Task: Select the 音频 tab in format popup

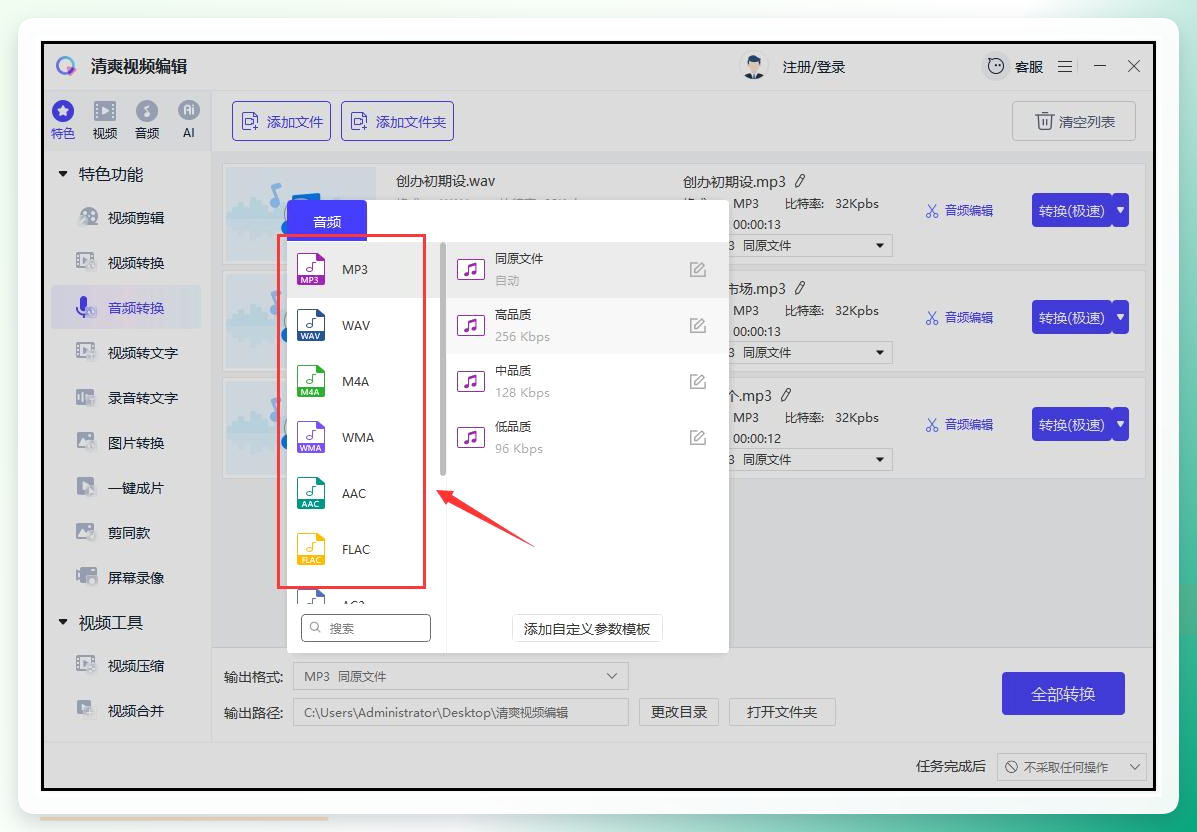Action: click(327, 221)
